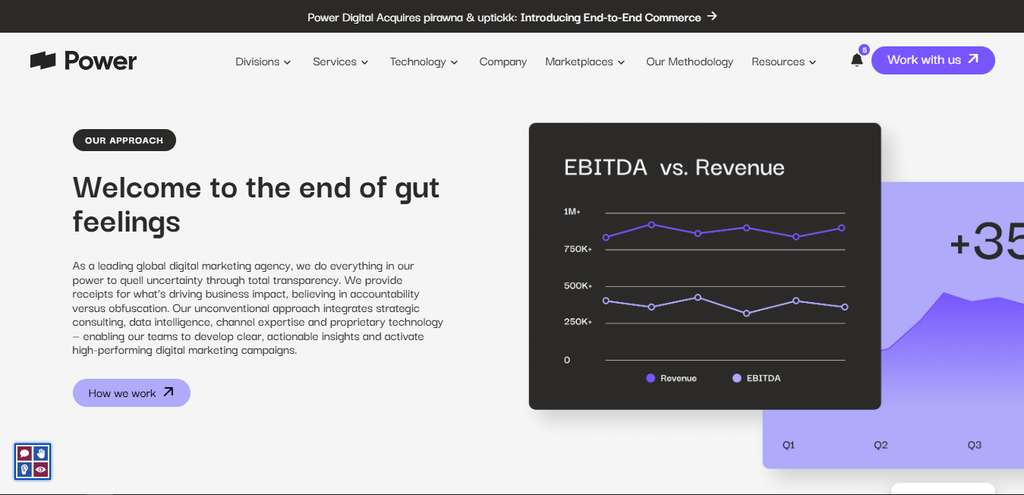Open the Company menu item
This screenshot has height=495, width=1024.
tap(503, 61)
